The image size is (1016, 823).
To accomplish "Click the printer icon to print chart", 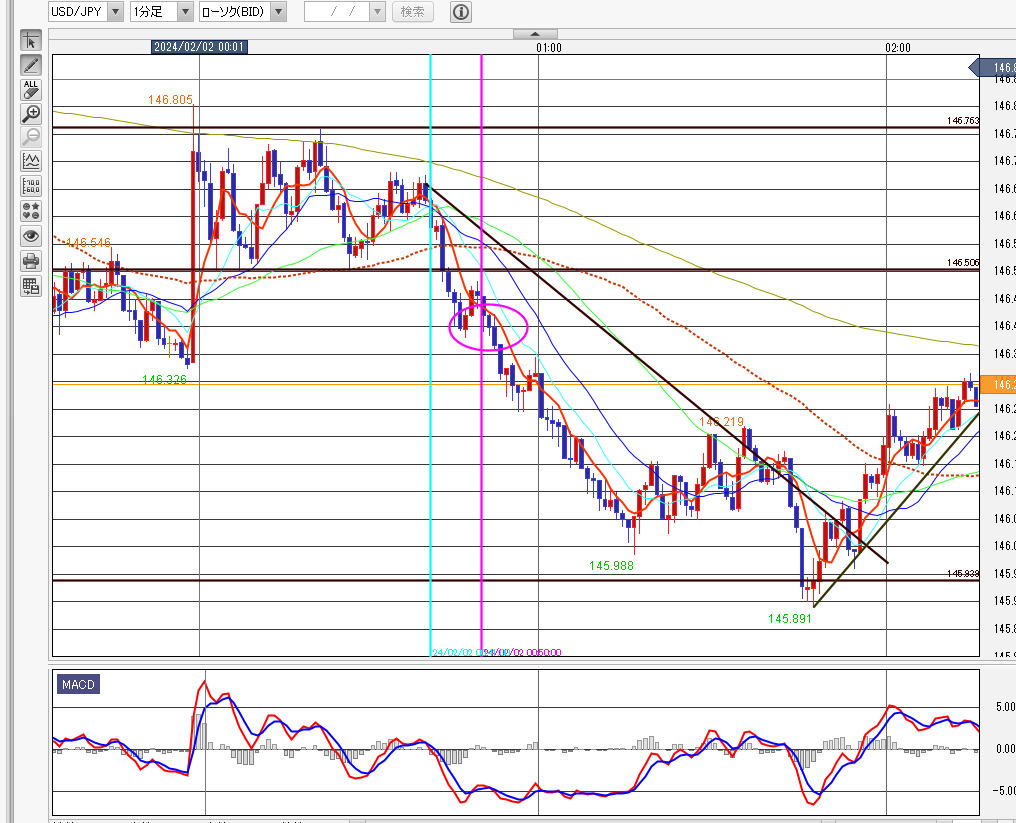I will pyautogui.click(x=31, y=262).
